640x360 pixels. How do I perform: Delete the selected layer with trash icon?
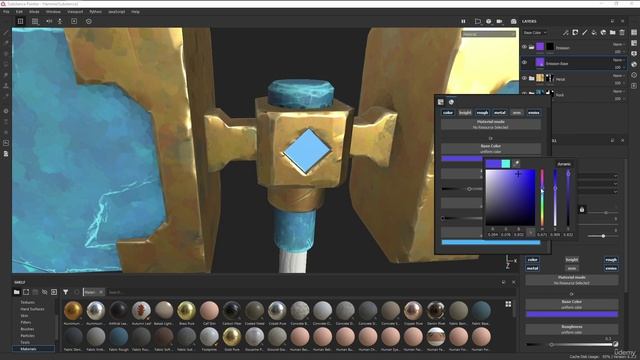tap(622, 33)
